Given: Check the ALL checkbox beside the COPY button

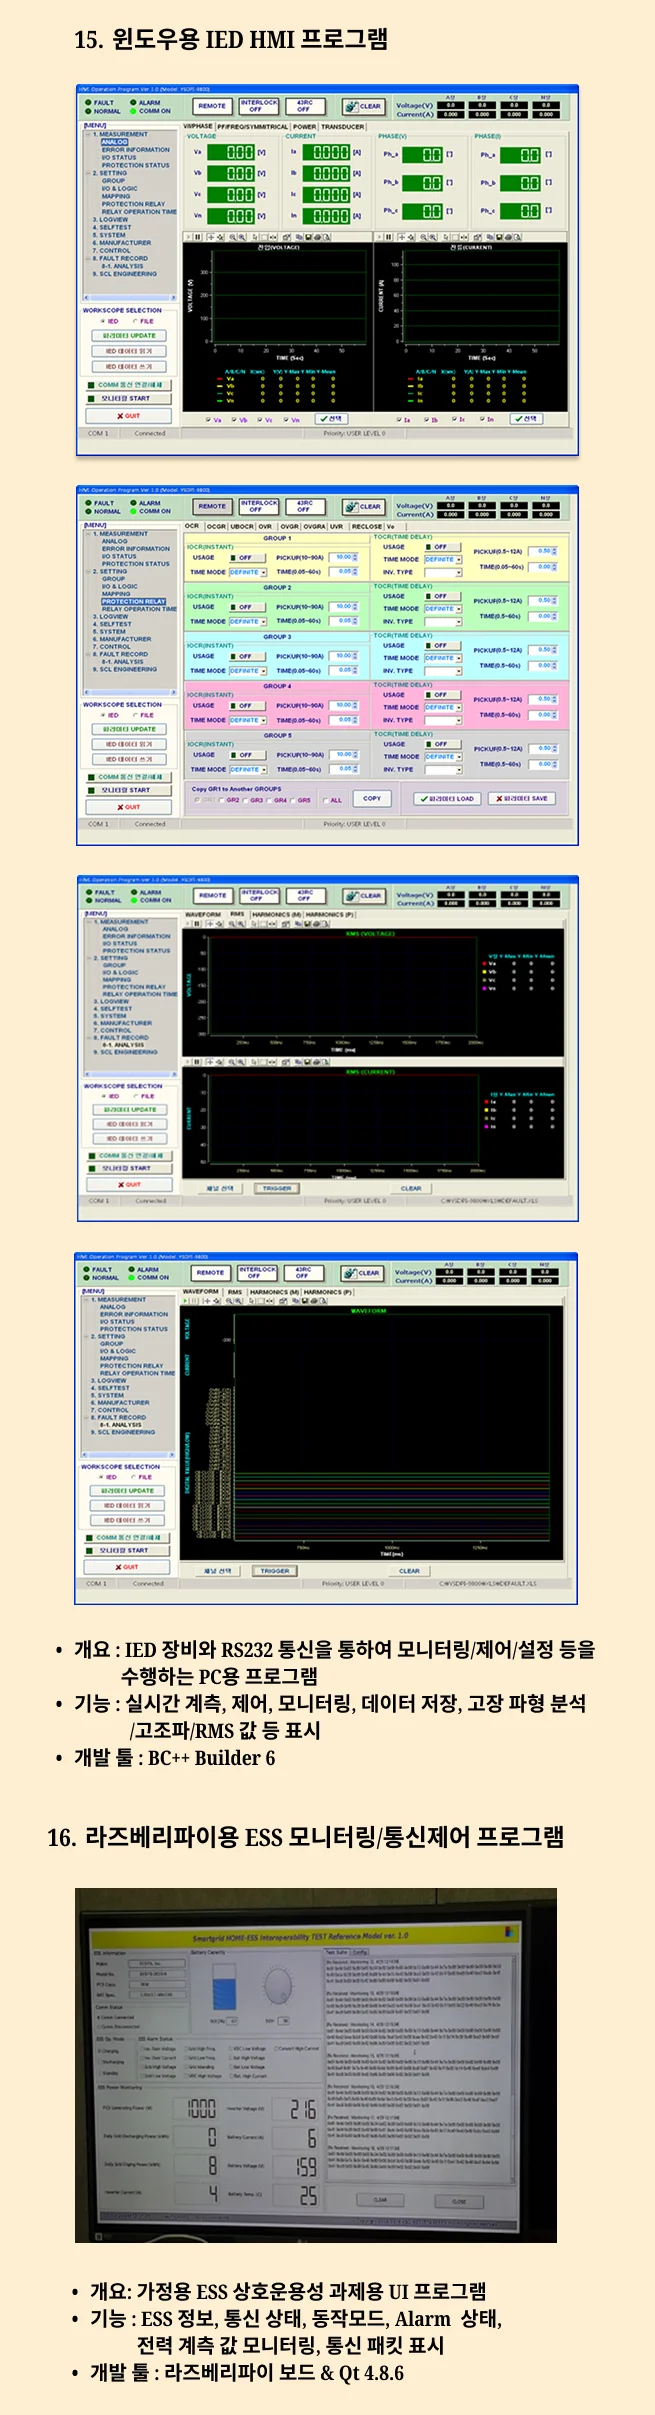Looking at the screenshot, I should point(326,800).
